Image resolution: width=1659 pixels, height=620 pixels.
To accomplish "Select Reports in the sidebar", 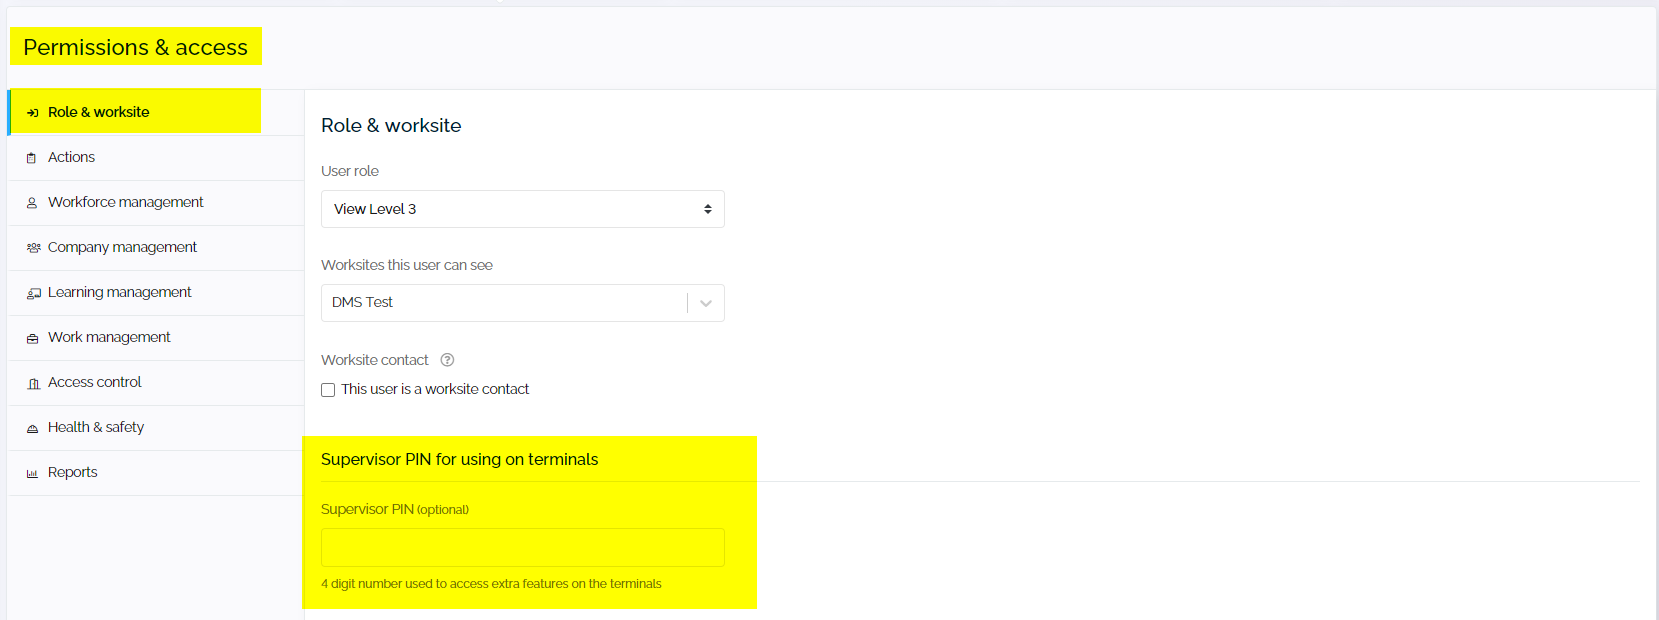I will pyautogui.click(x=73, y=472).
